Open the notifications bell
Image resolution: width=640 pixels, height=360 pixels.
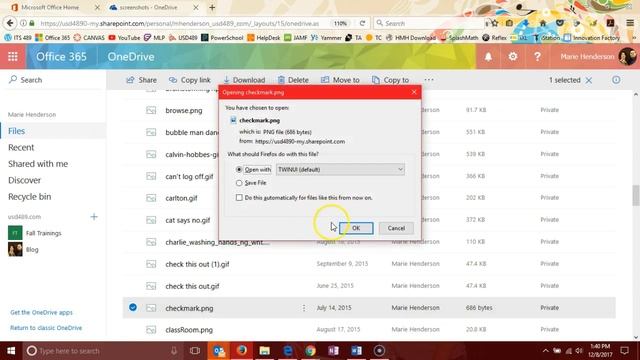[488, 57]
